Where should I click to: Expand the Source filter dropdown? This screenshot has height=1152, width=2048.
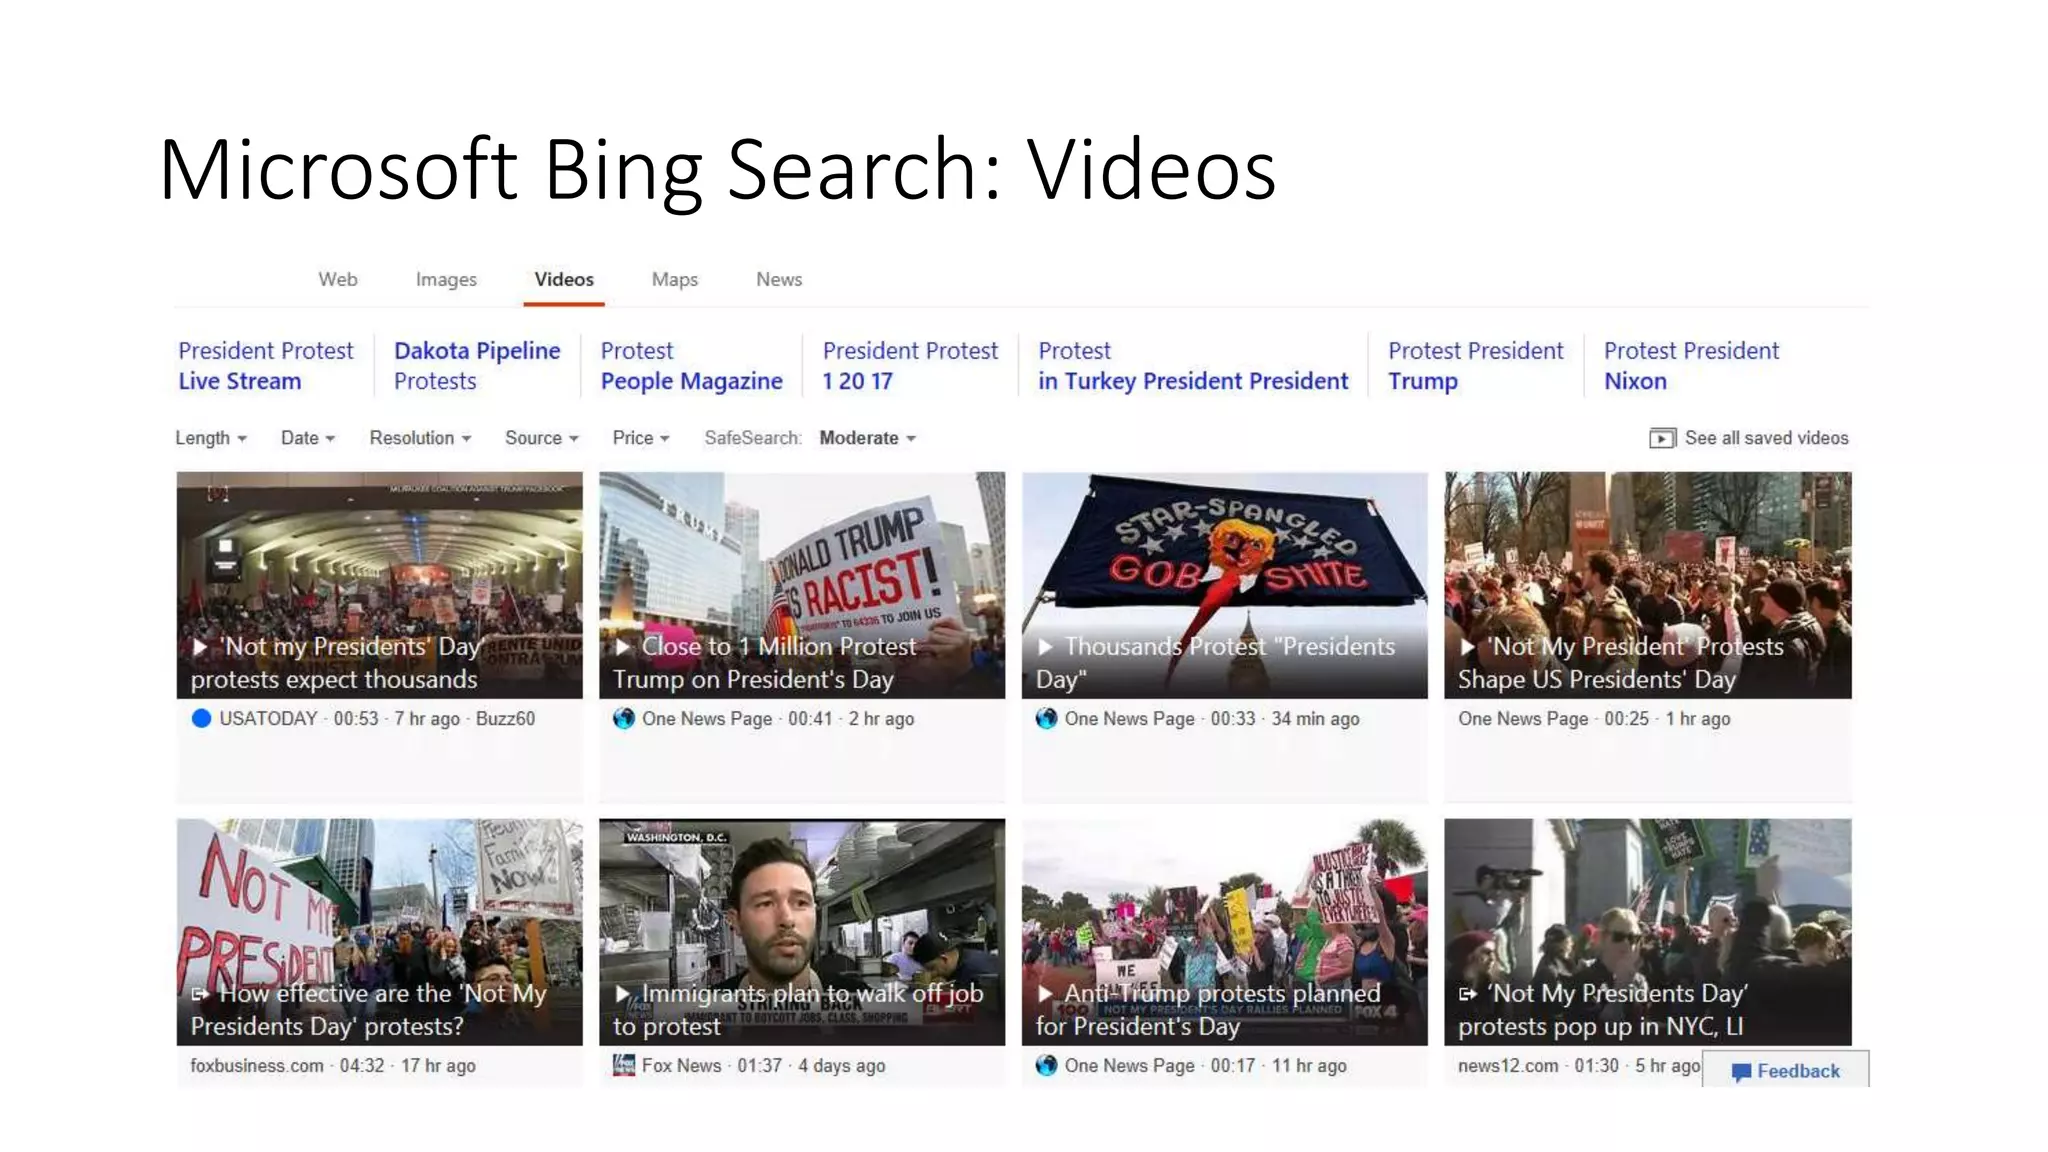click(x=542, y=438)
